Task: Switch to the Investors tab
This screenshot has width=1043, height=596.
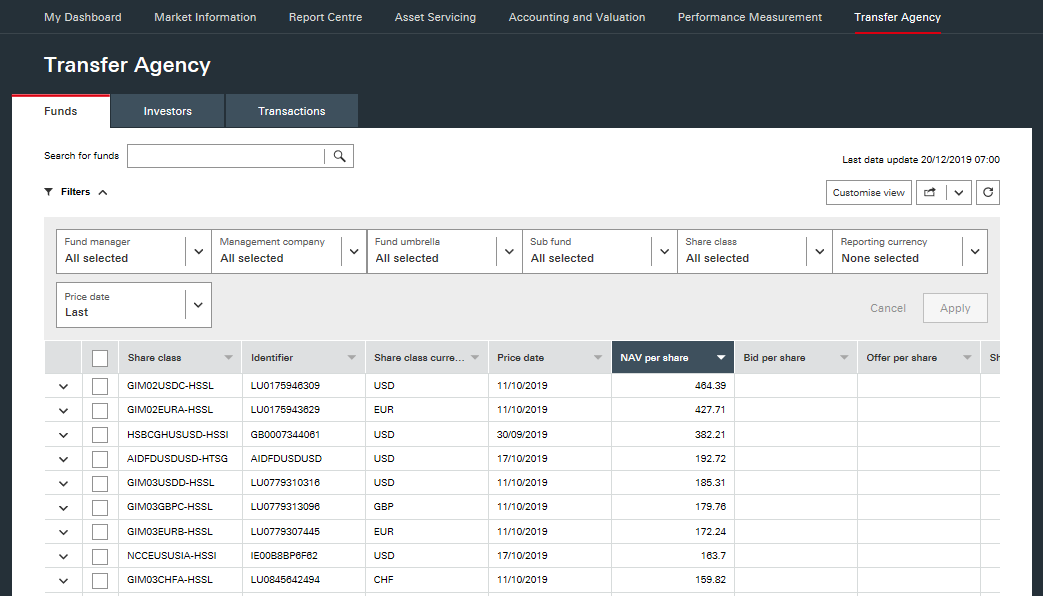Action: click(167, 111)
